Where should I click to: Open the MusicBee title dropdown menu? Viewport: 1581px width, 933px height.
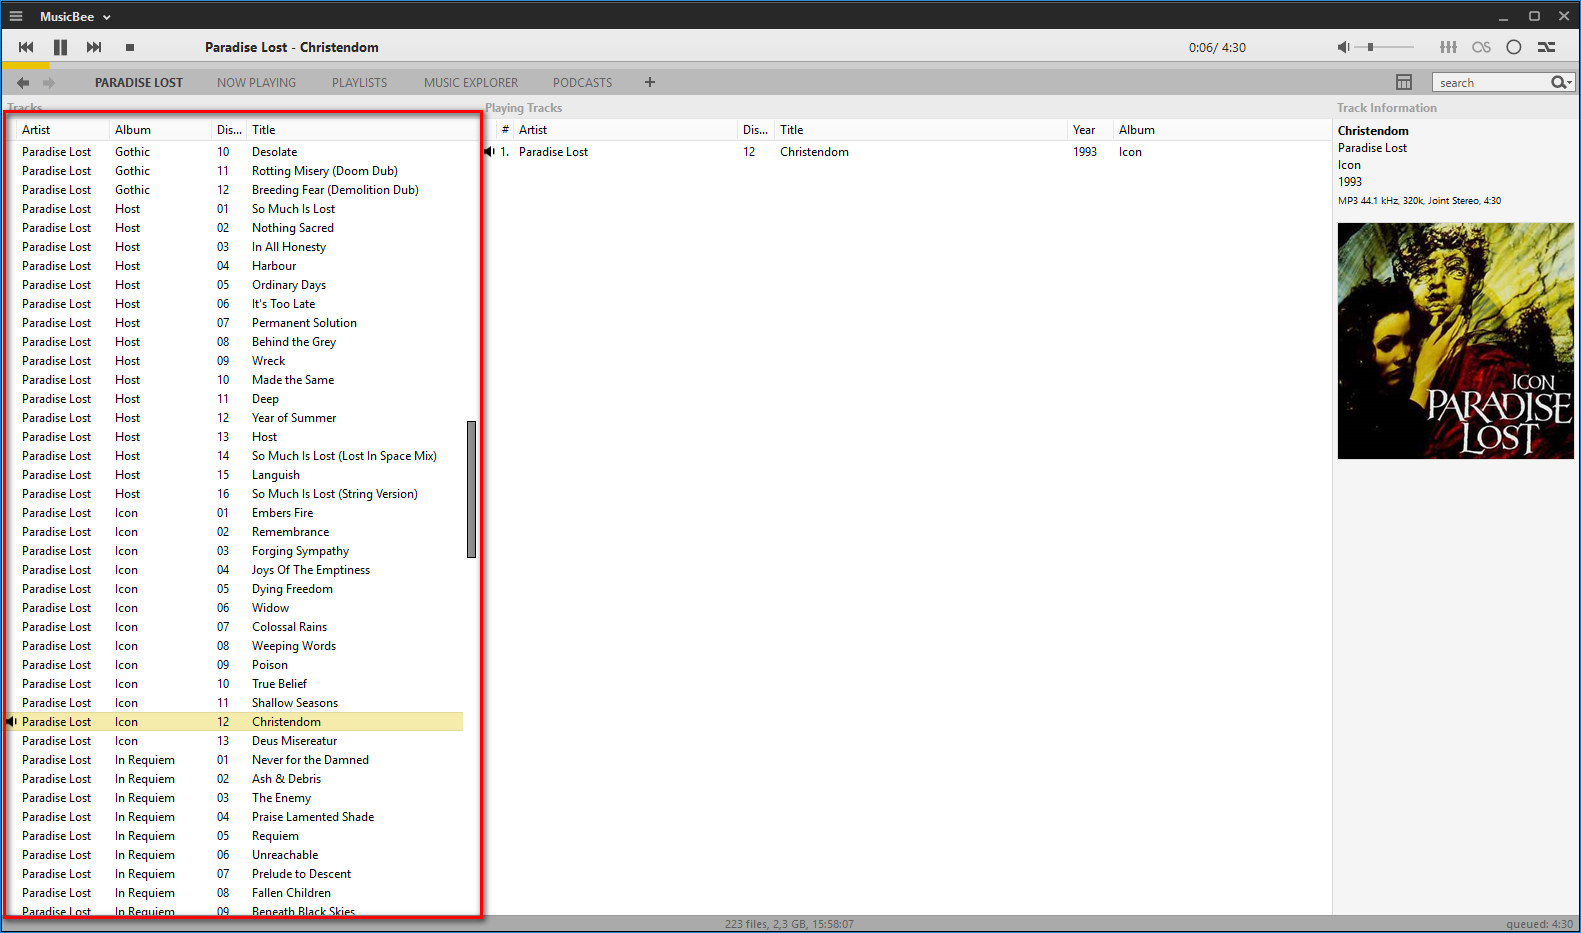click(x=75, y=17)
